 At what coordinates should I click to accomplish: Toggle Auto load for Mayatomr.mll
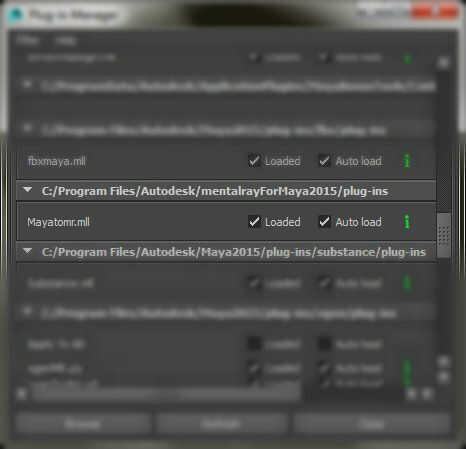[x=325, y=222]
